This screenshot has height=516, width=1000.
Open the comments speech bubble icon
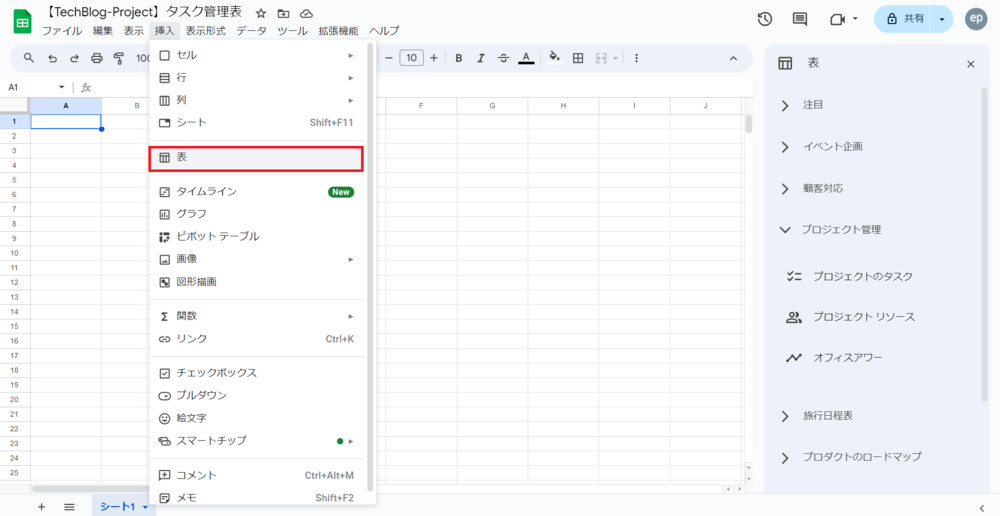pyautogui.click(x=799, y=19)
